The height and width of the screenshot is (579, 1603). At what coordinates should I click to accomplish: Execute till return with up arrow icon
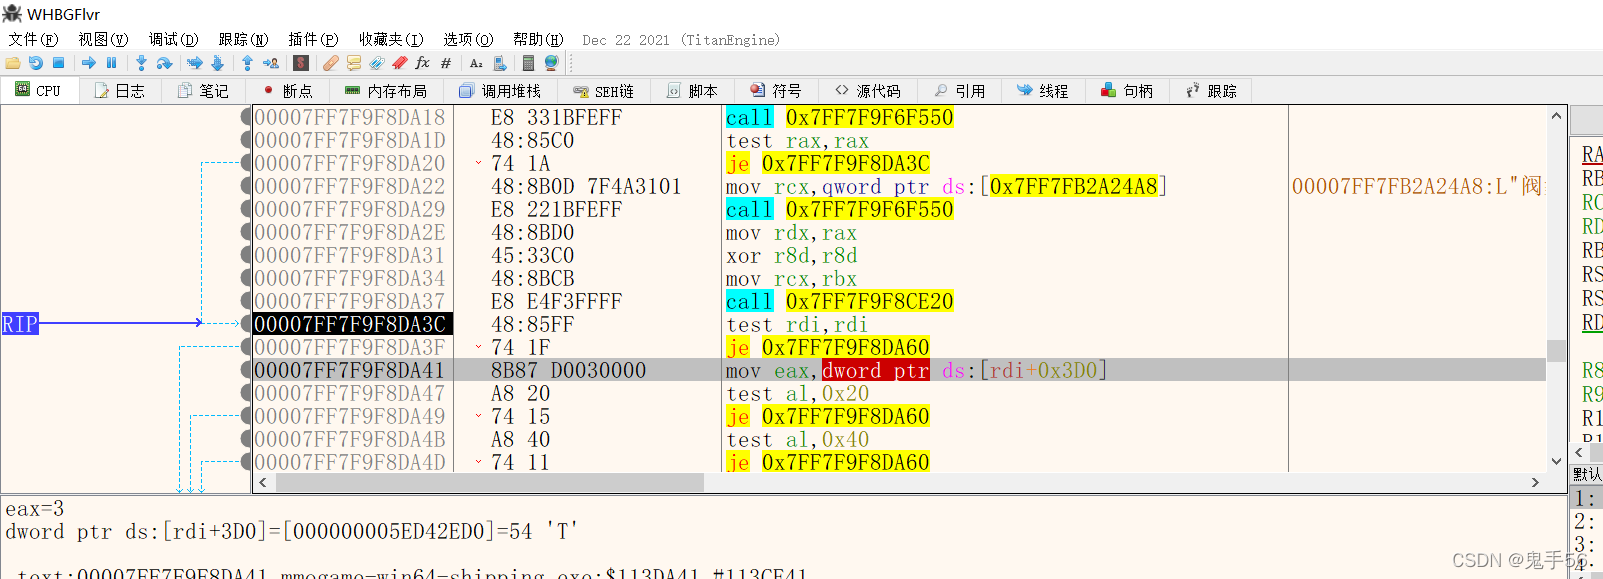click(247, 63)
